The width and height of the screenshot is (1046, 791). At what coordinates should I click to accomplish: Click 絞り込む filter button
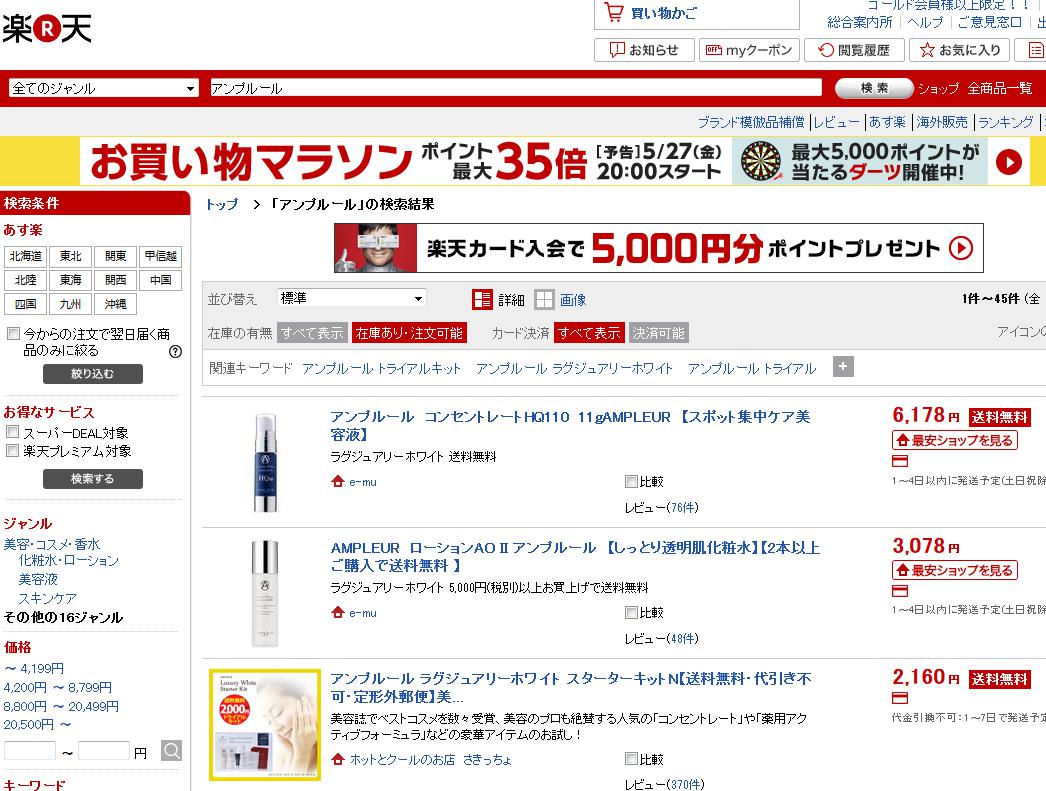click(x=93, y=374)
